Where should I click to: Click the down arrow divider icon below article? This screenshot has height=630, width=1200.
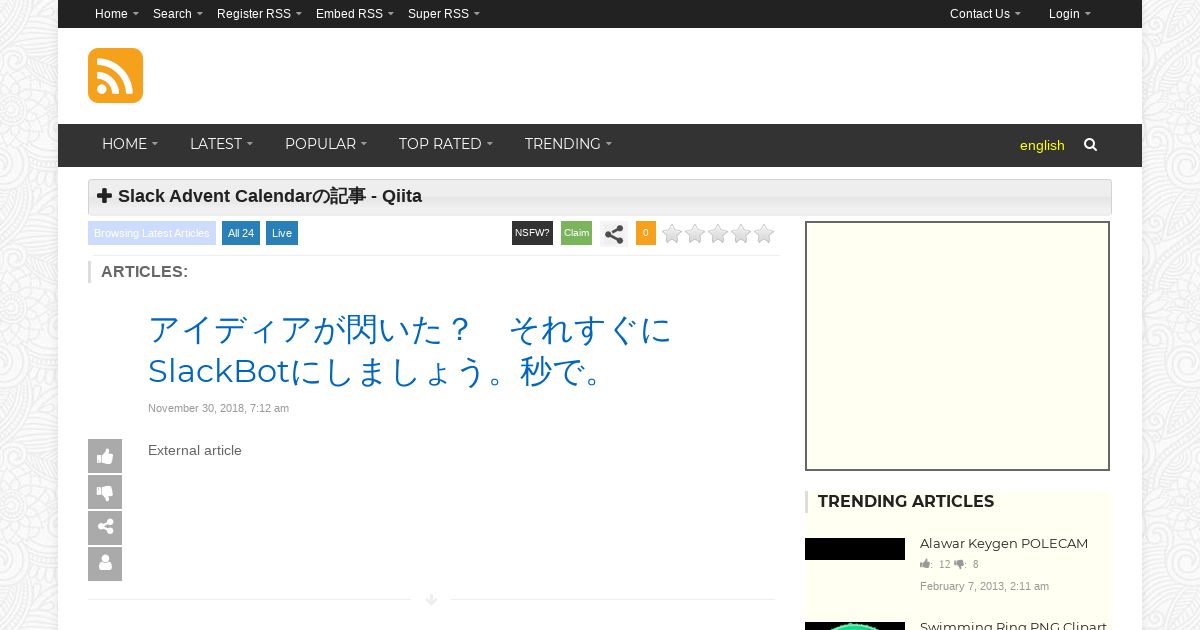coord(431,600)
